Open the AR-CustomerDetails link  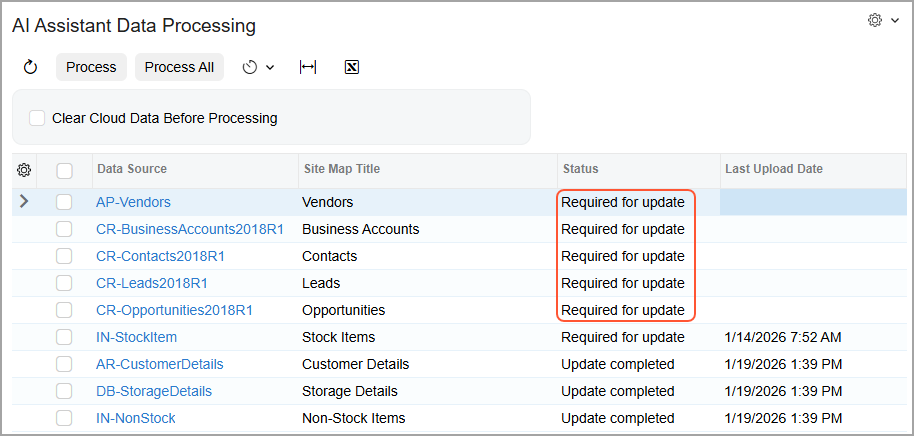(160, 364)
